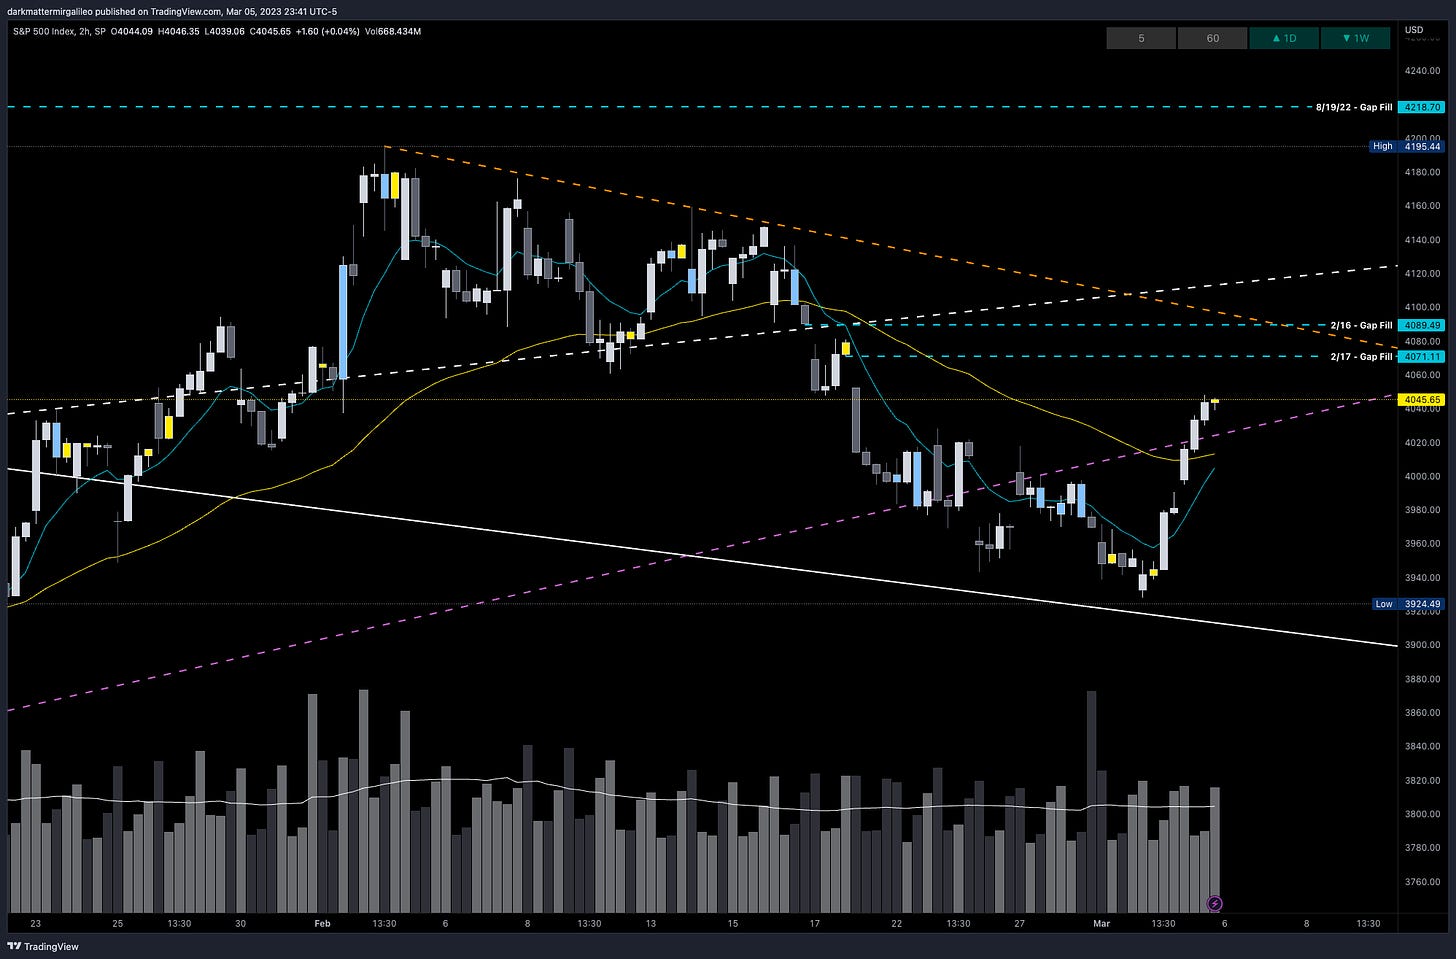Viewport: 1456px width, 959px height.
Task: Click the 4240.00 price axis label
Action: [1422, 71]
